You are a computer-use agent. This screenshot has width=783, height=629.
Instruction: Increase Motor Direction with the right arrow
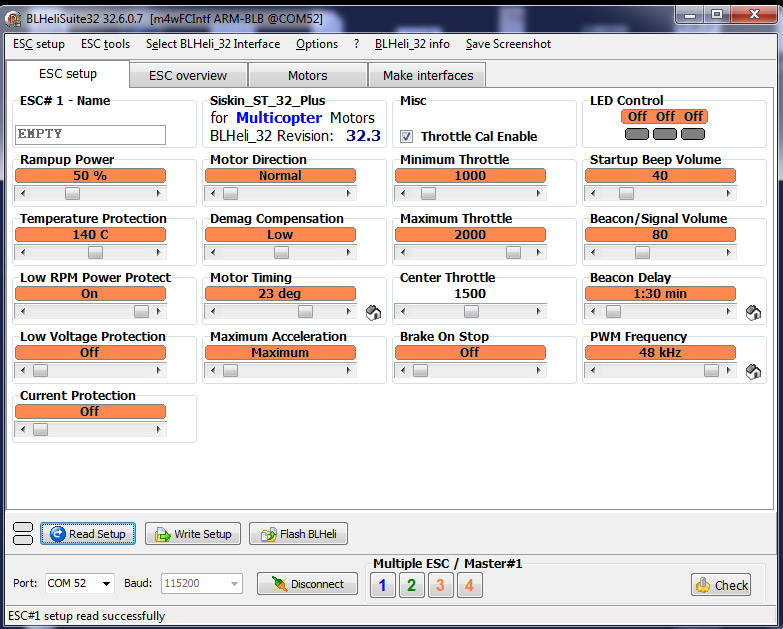[349, 193]
